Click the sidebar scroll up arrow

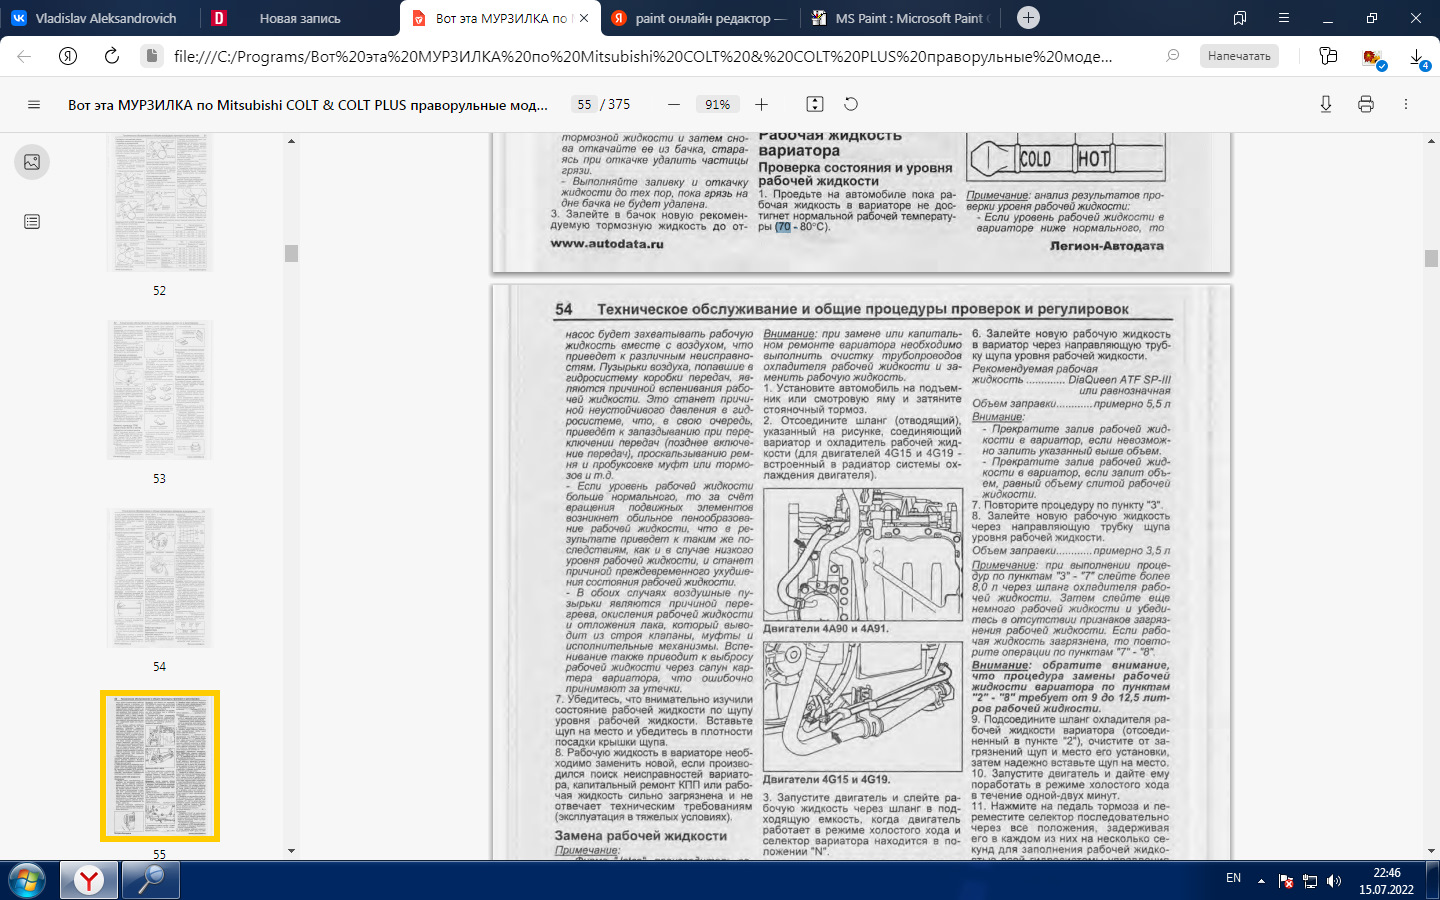coord(292,141)
